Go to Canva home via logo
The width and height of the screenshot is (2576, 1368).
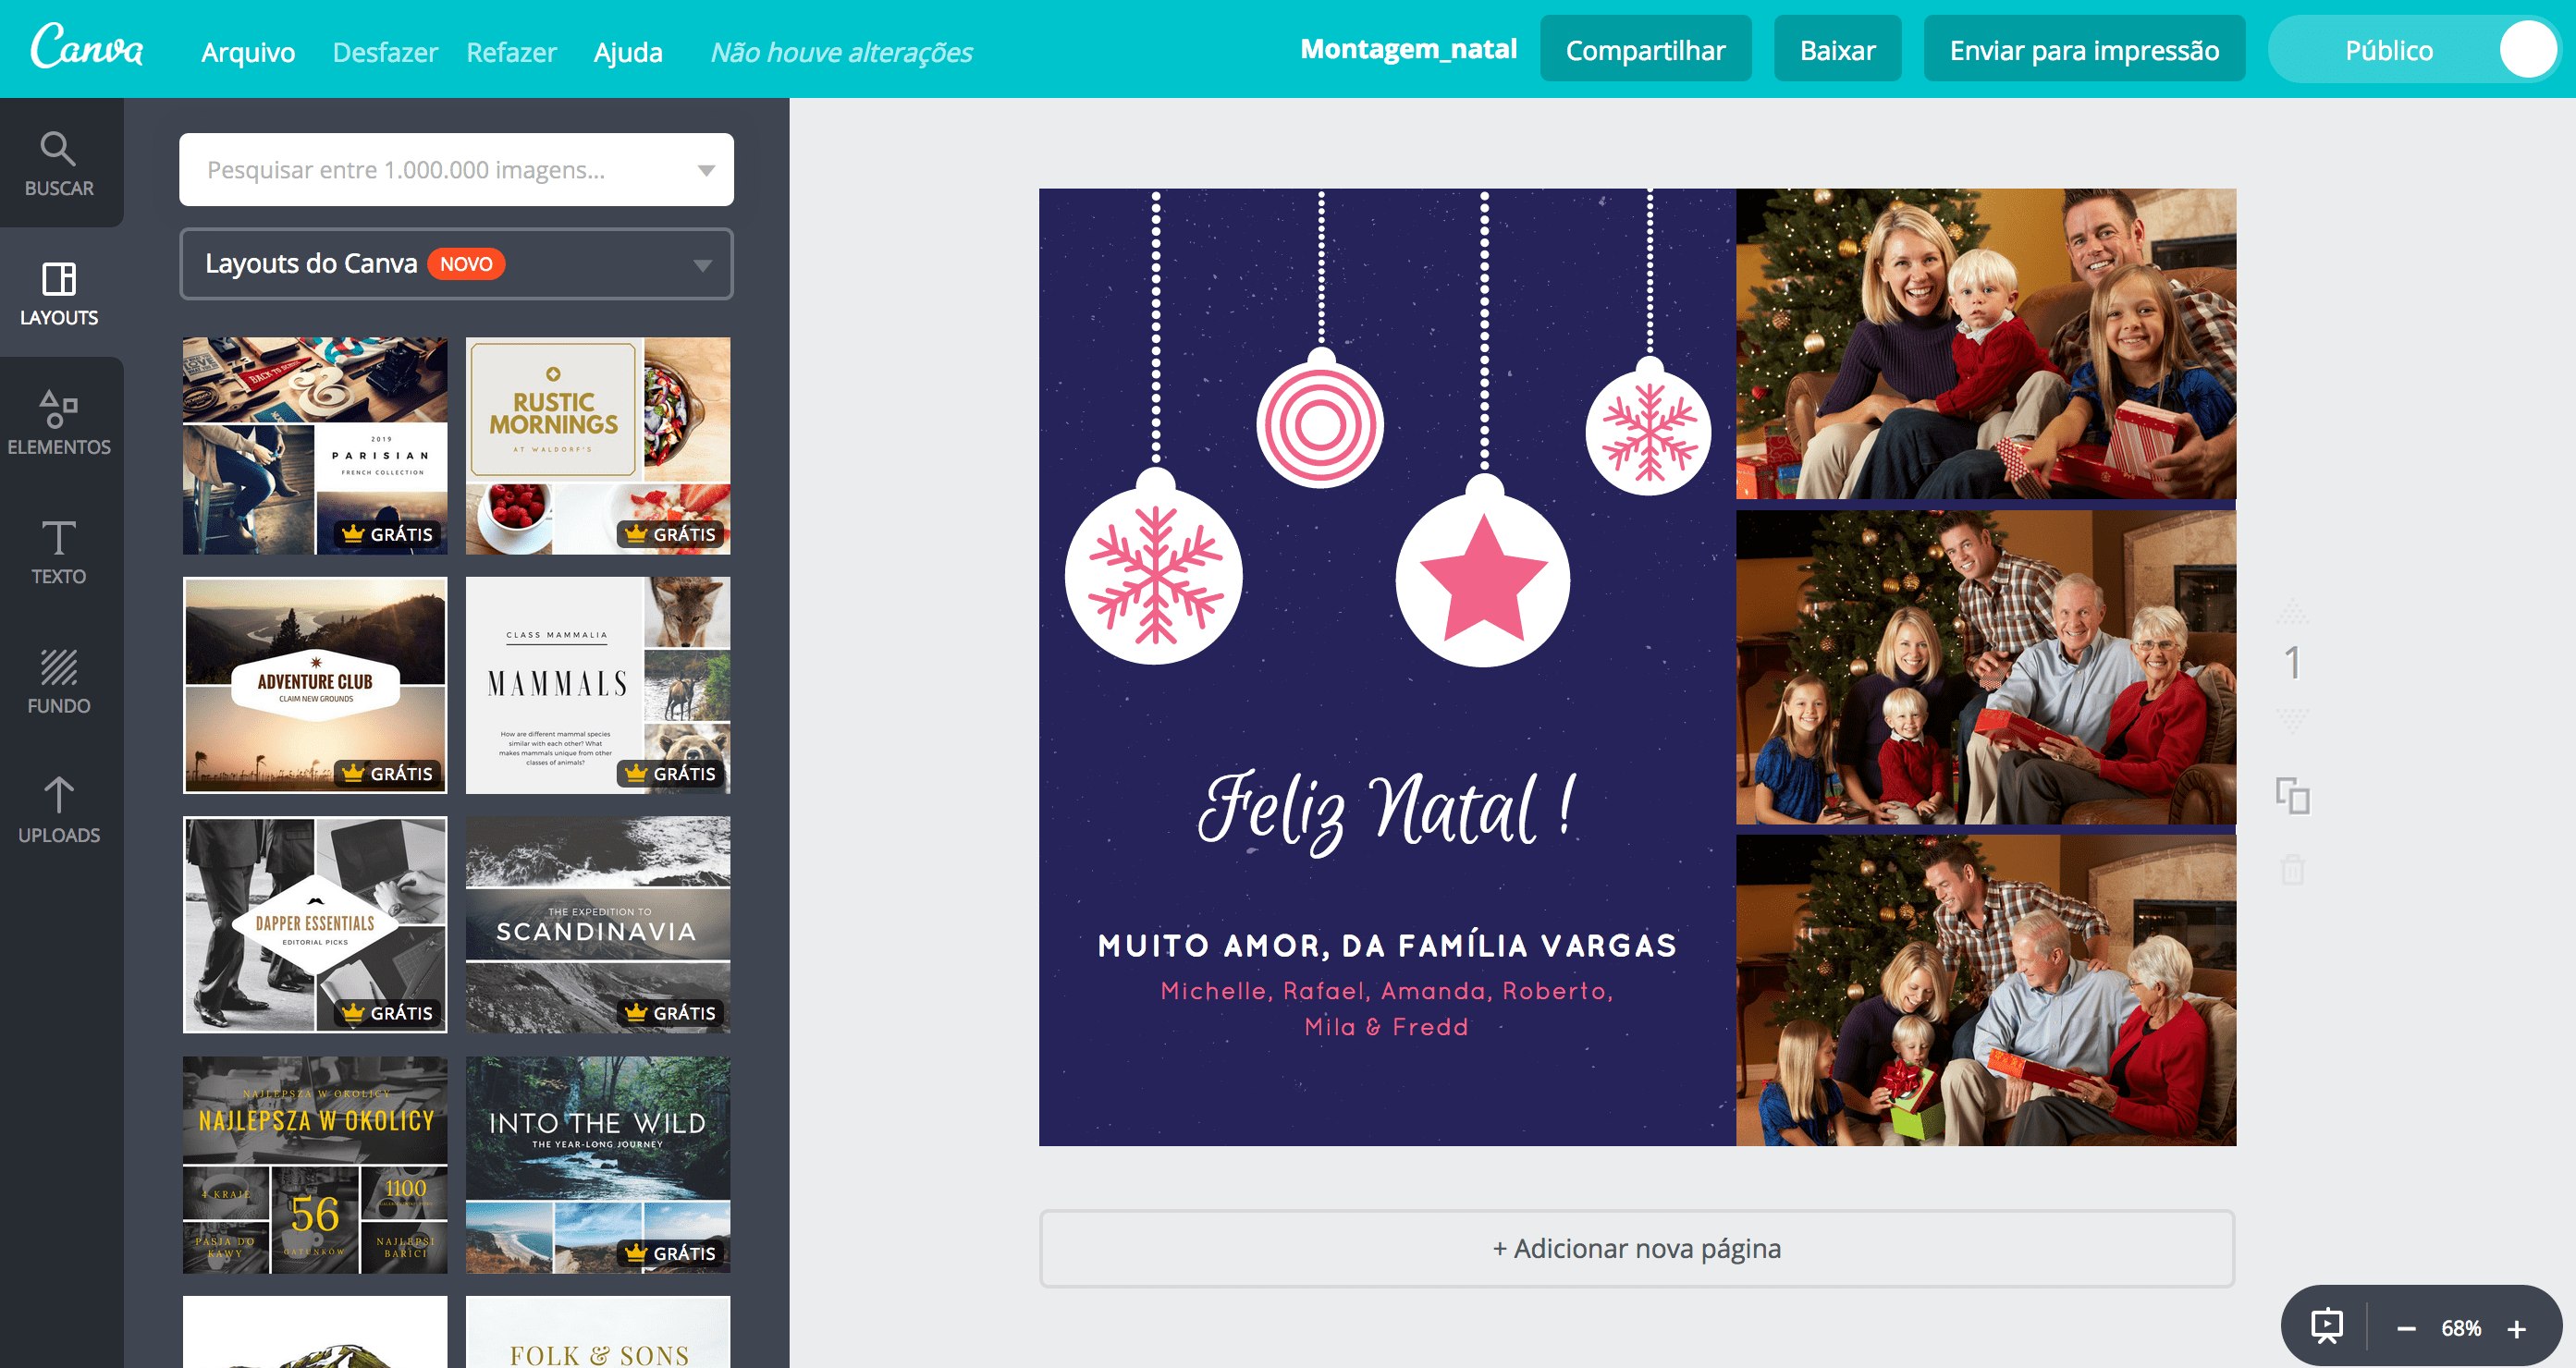(87, 48)
